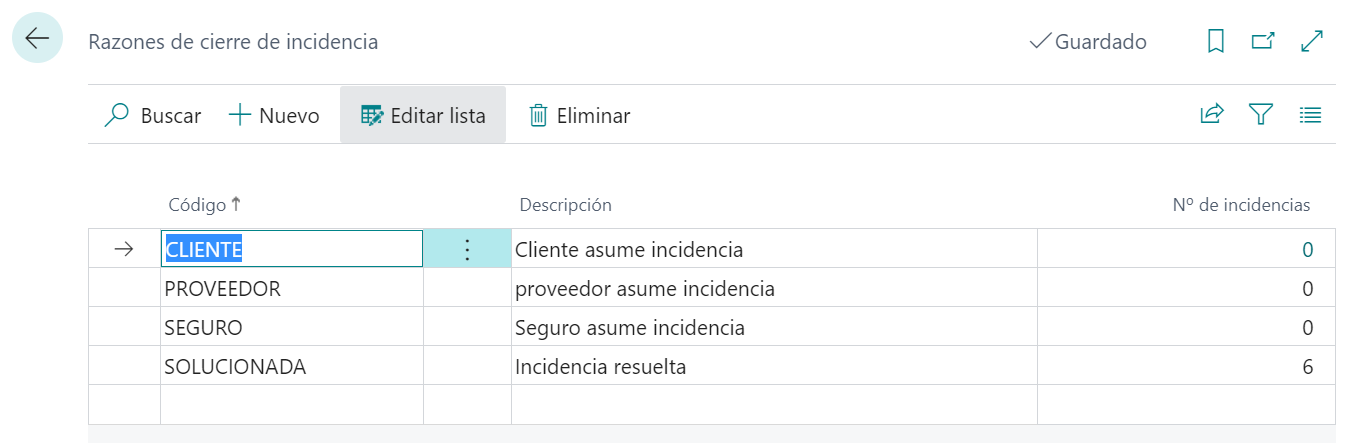
Task: Open page in new window icon
Action: [1264, 42]
